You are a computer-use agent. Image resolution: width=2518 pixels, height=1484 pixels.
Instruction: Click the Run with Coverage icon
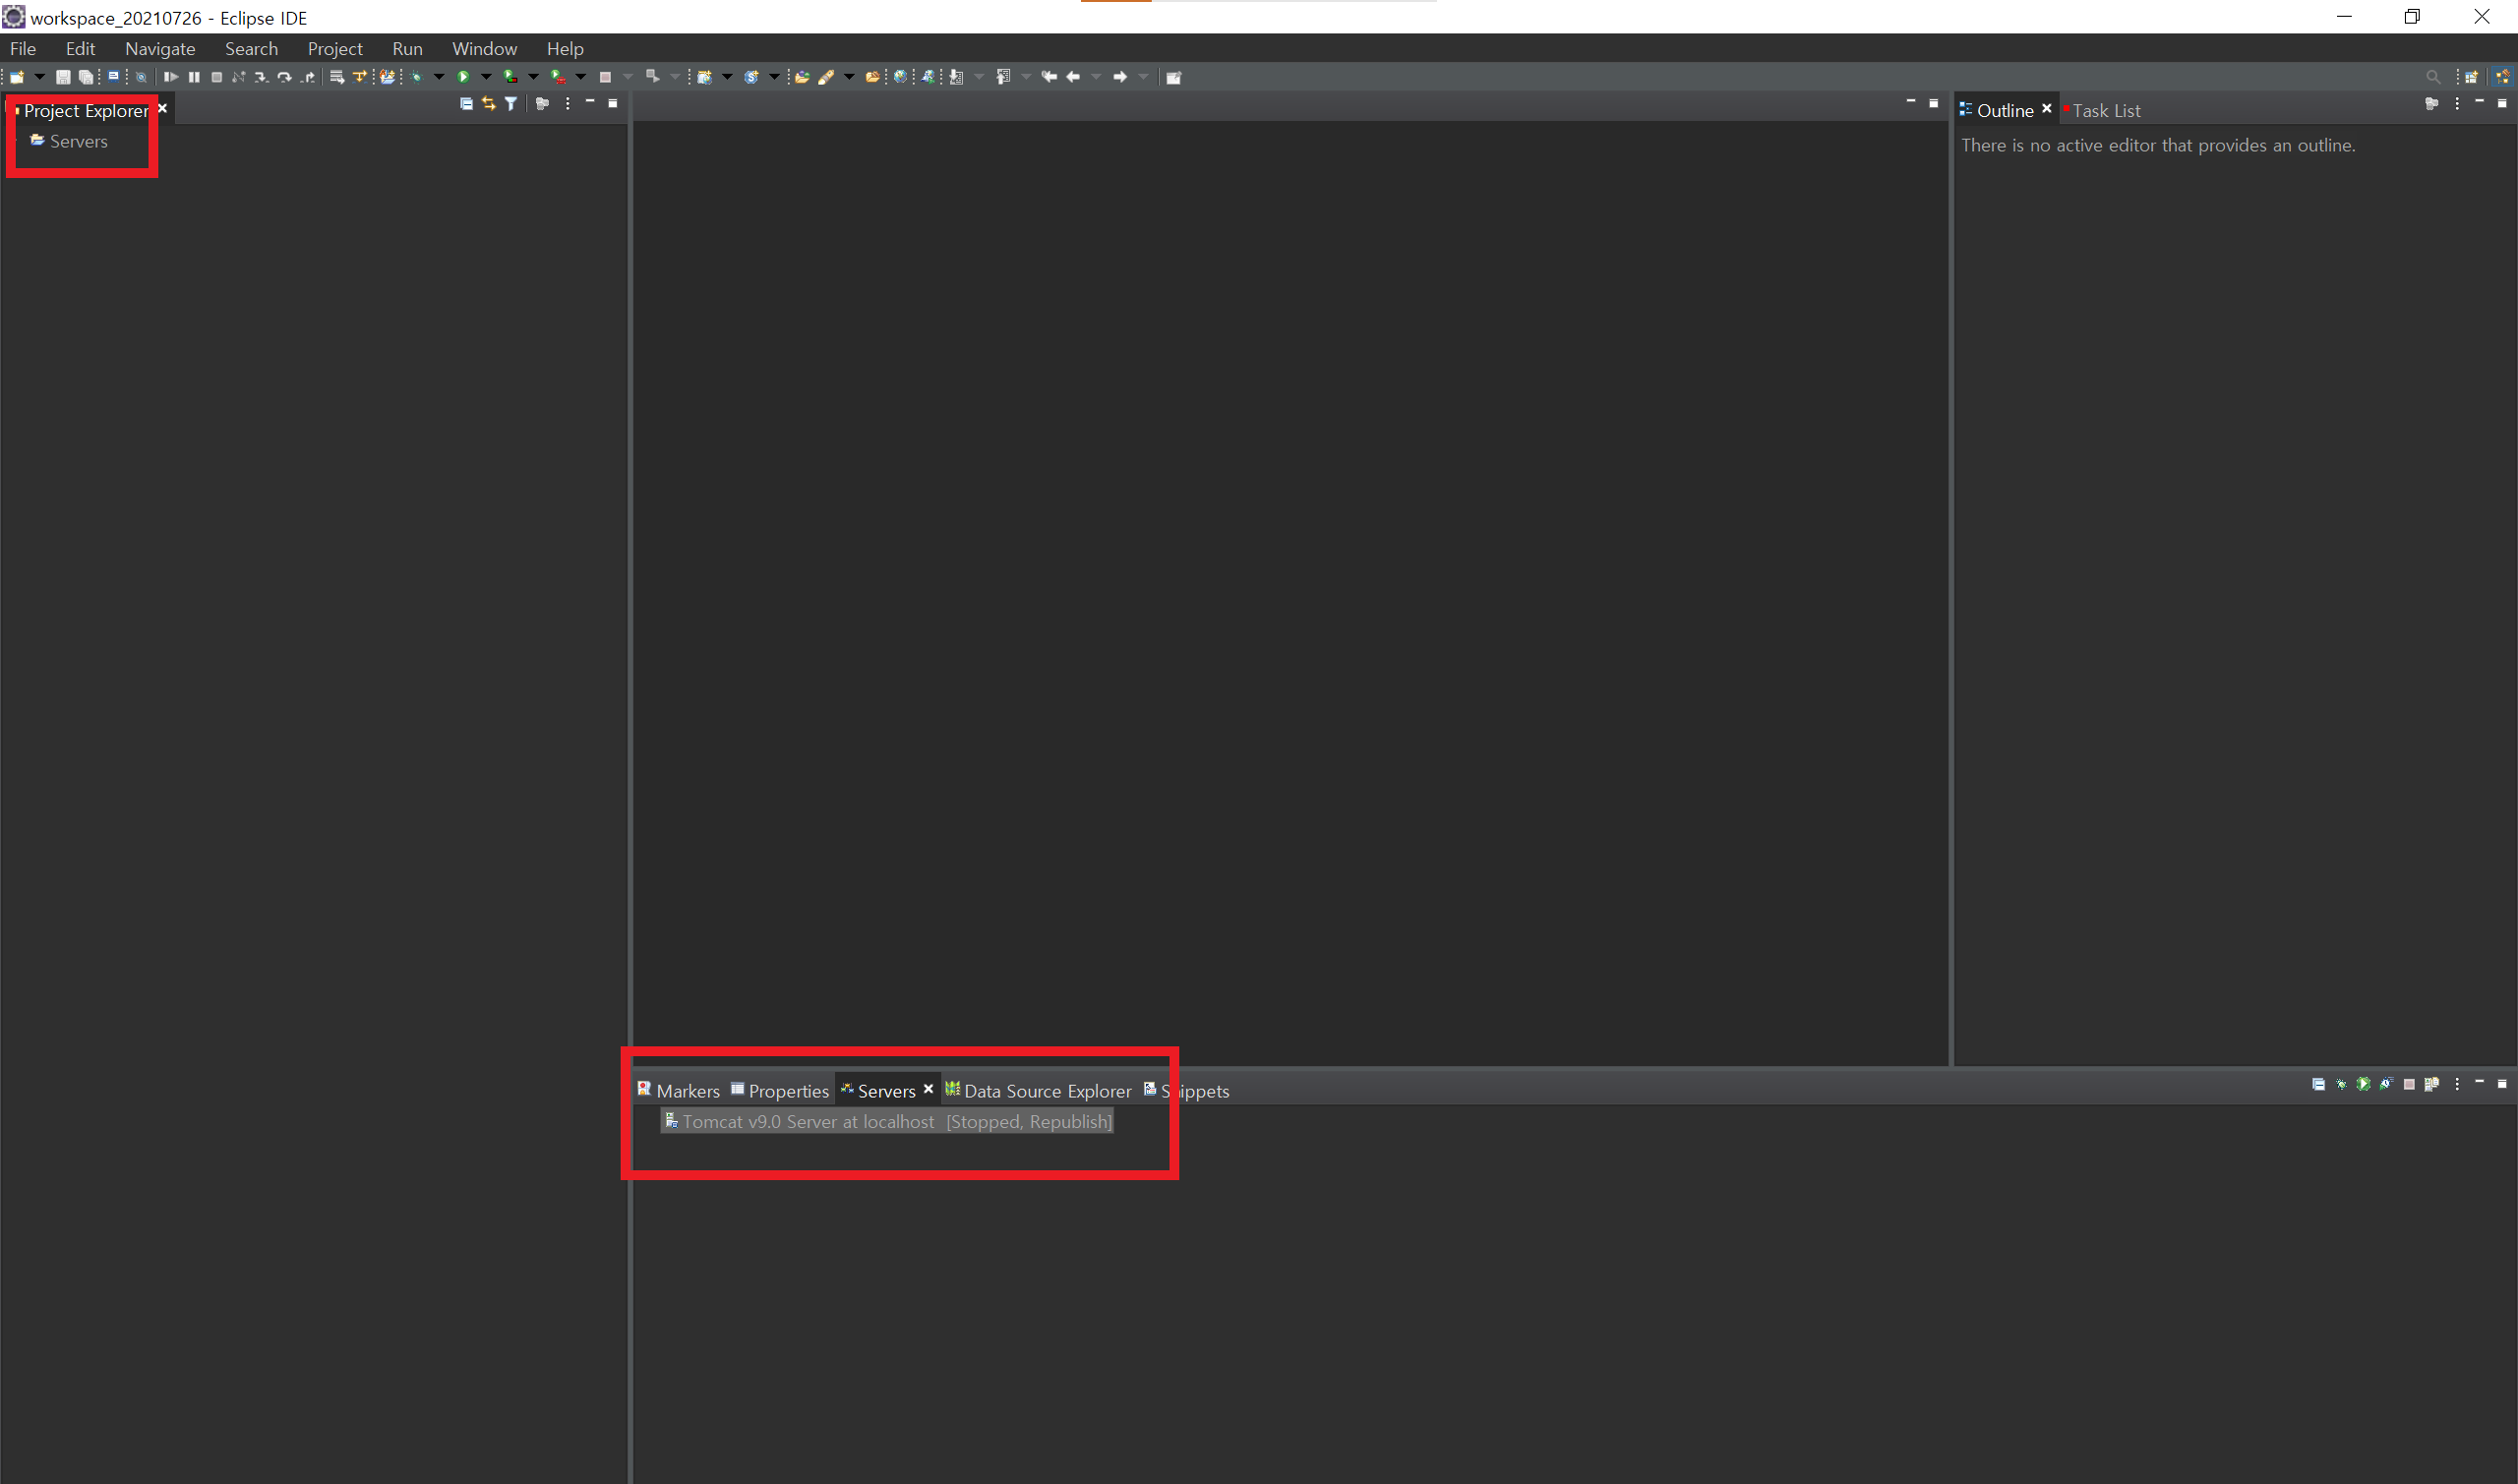(x=510, y=77)
